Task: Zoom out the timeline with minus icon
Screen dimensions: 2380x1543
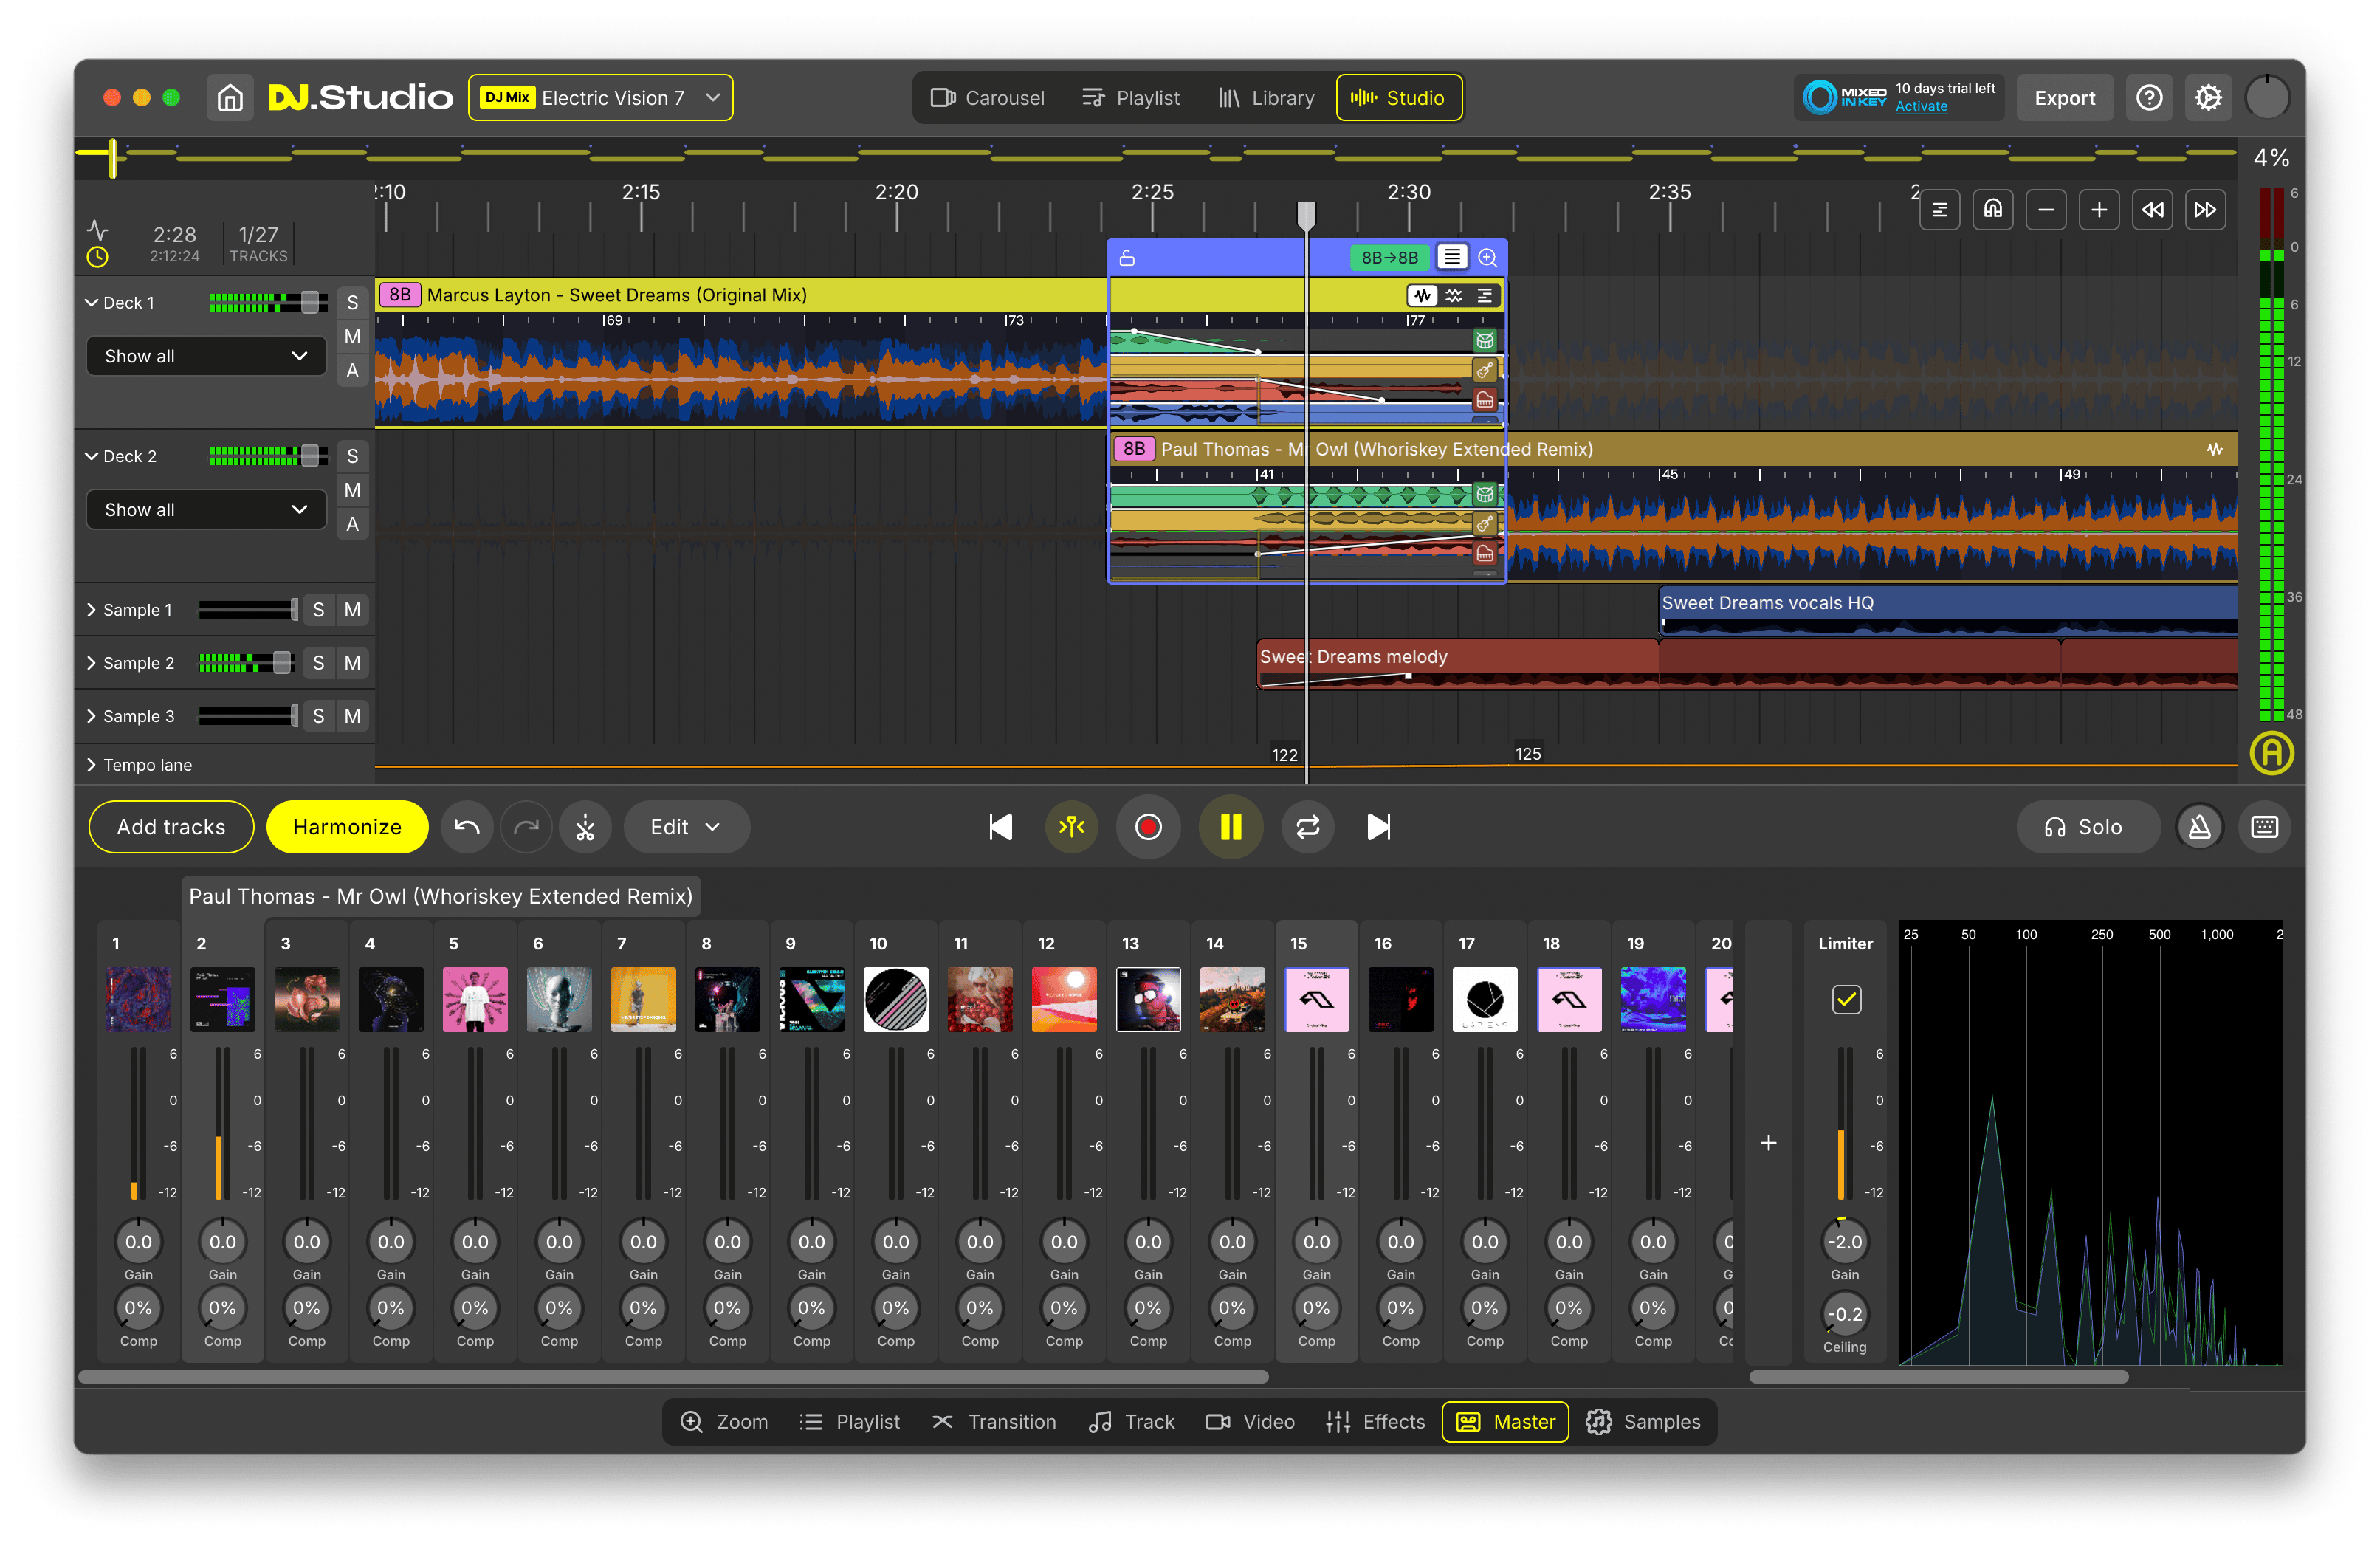Action: point(2046,210)
